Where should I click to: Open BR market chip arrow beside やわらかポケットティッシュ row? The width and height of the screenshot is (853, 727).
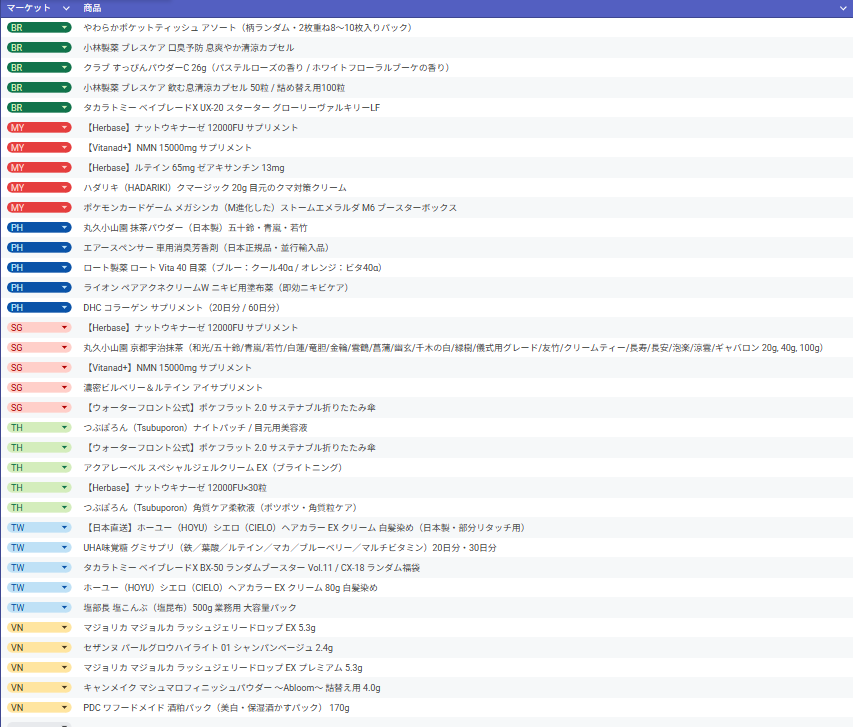click(64, 27)
